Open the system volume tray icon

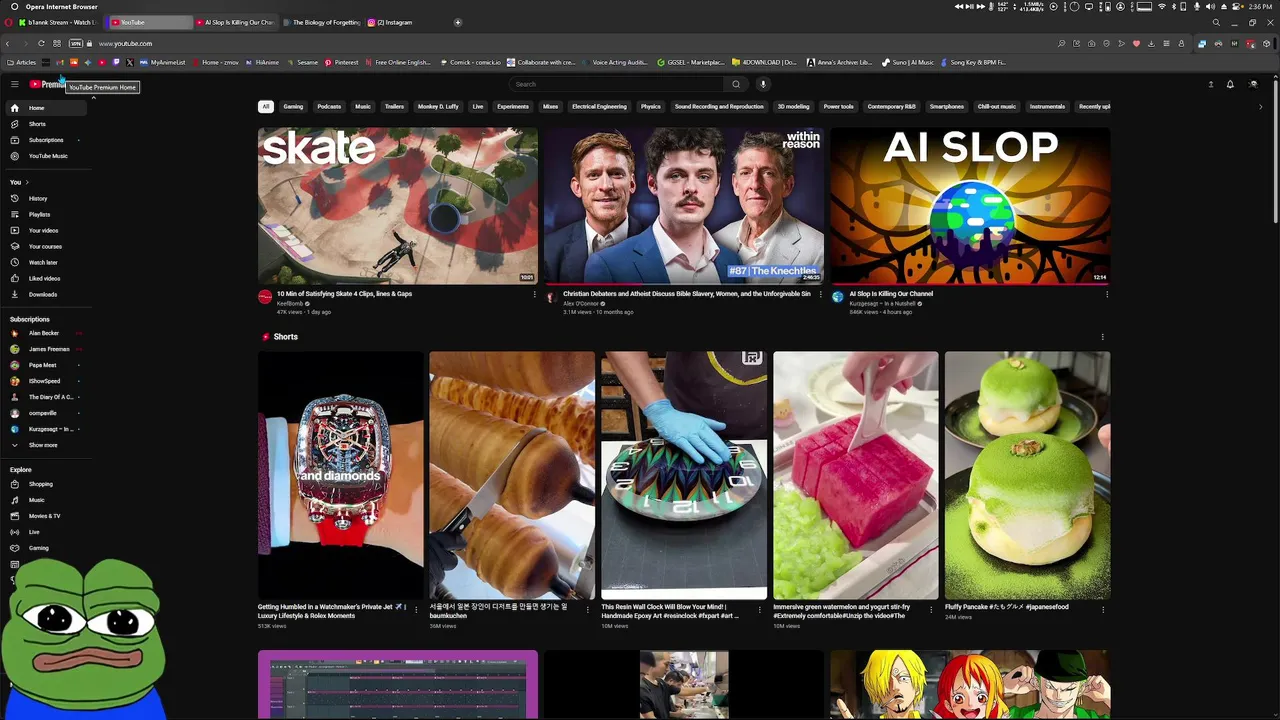(1210, 6)
